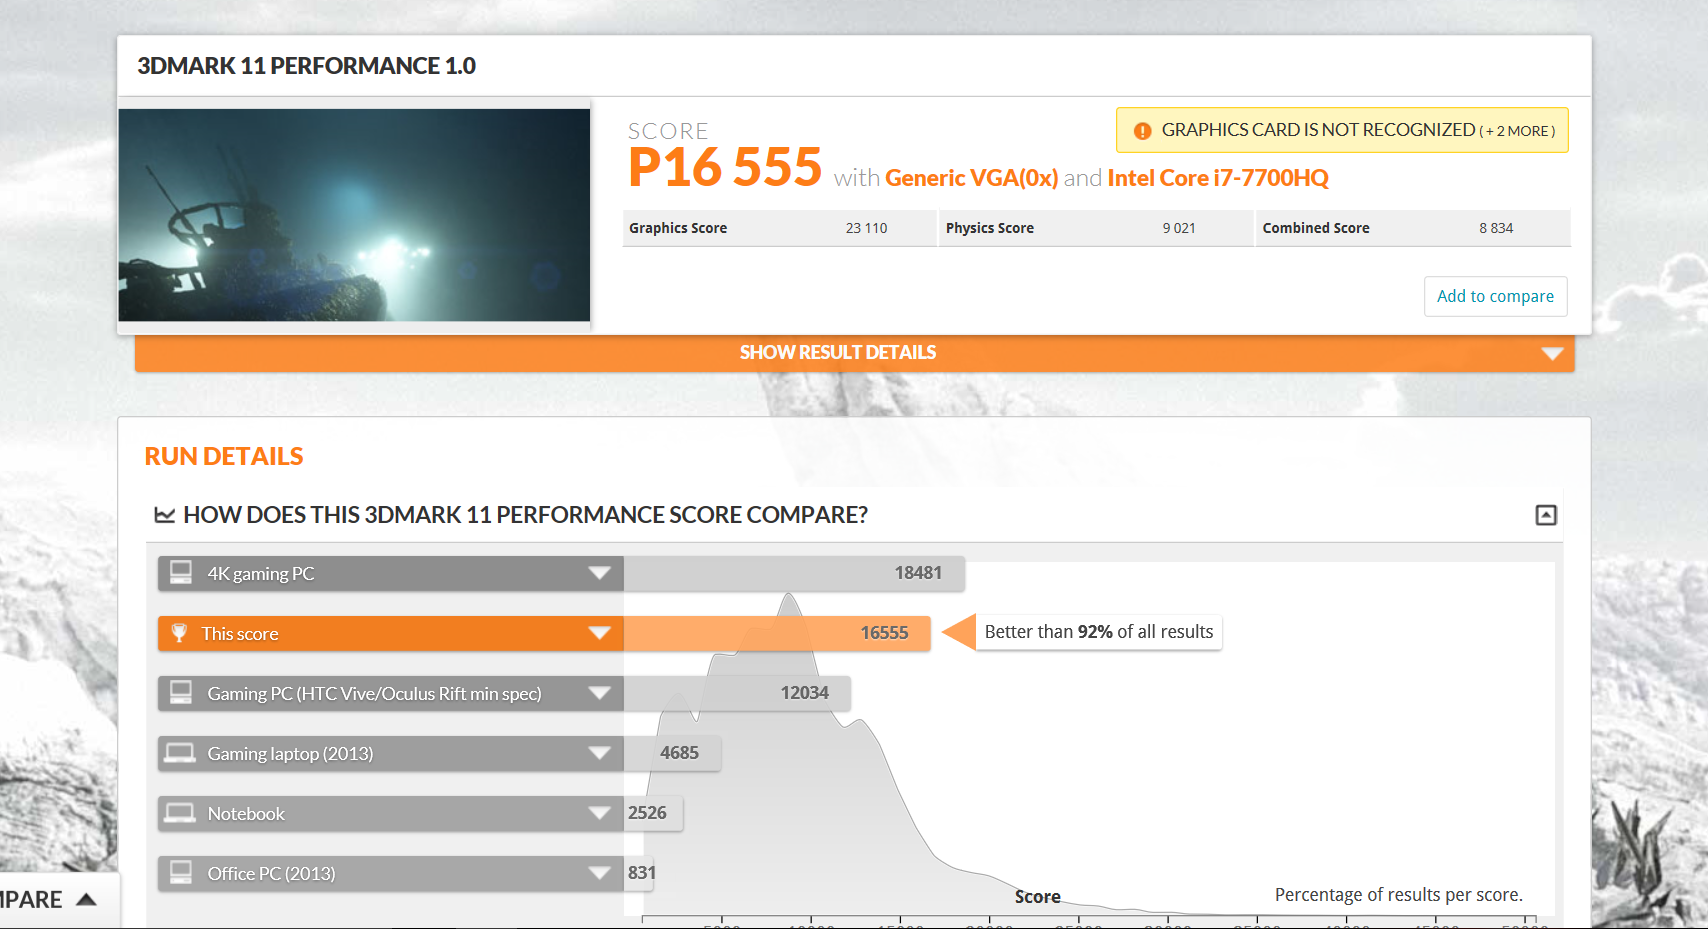Click the Graphics card is not recognized banner

pyautogui.click(x=1341, y=130)
